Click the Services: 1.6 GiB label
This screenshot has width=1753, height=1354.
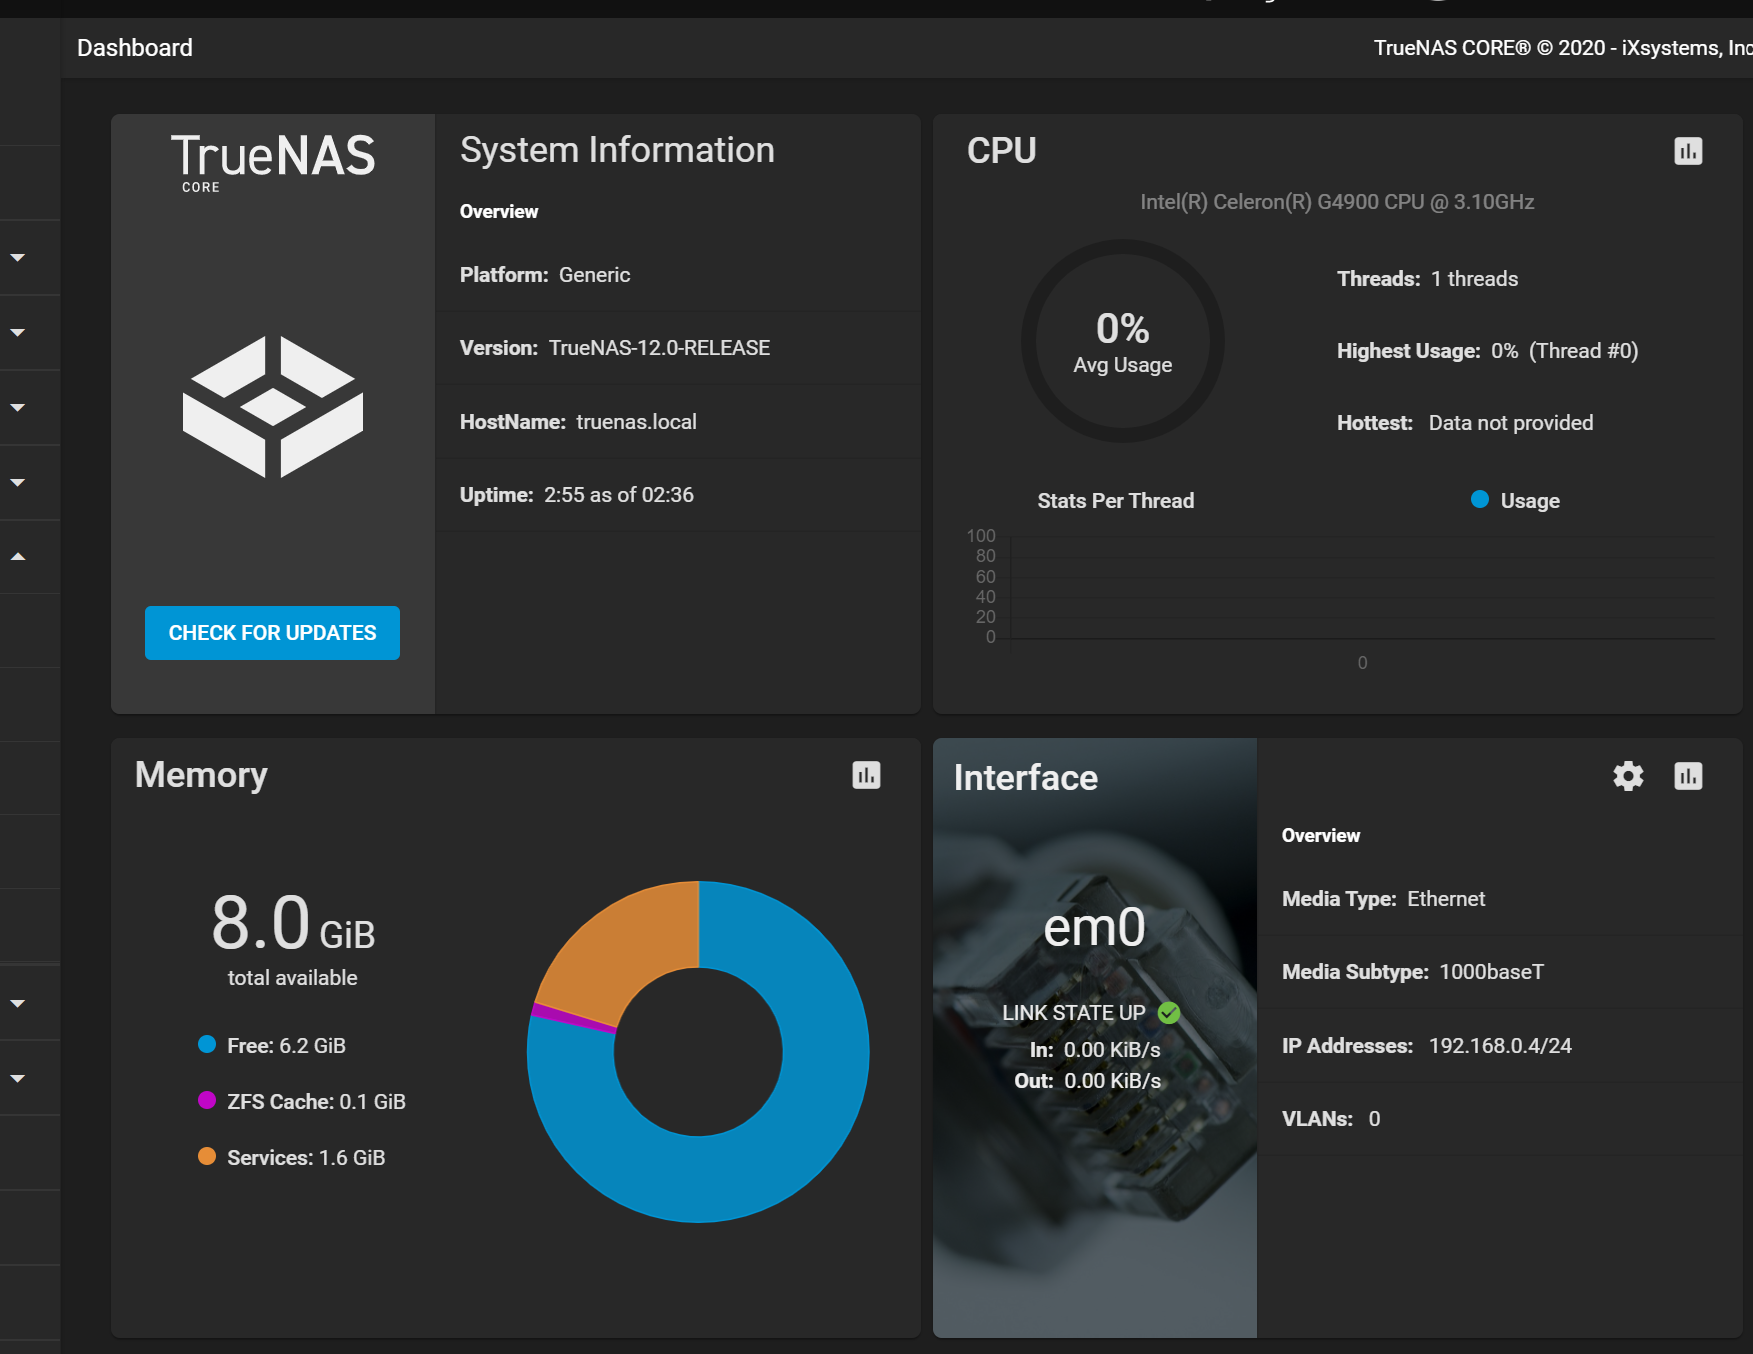[306, 1158]
